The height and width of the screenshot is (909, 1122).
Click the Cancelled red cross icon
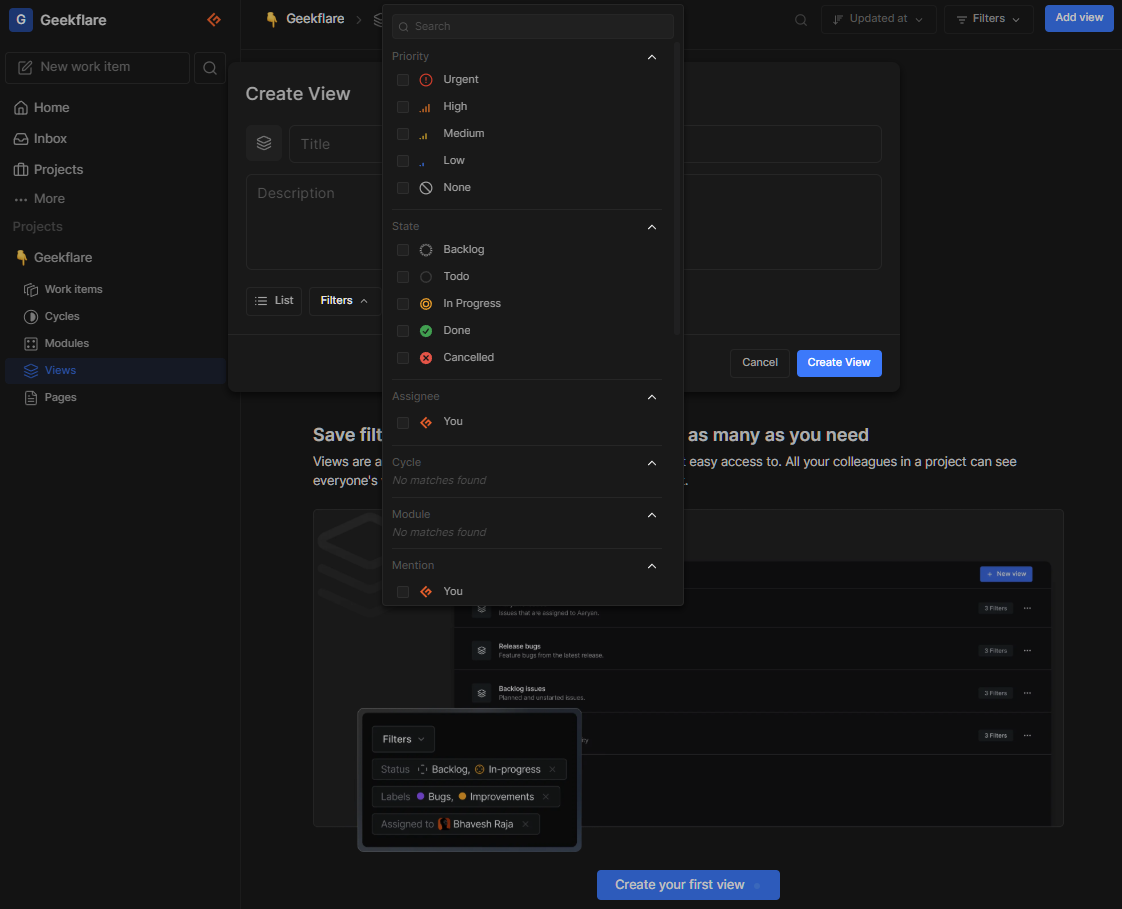point(426,358)
